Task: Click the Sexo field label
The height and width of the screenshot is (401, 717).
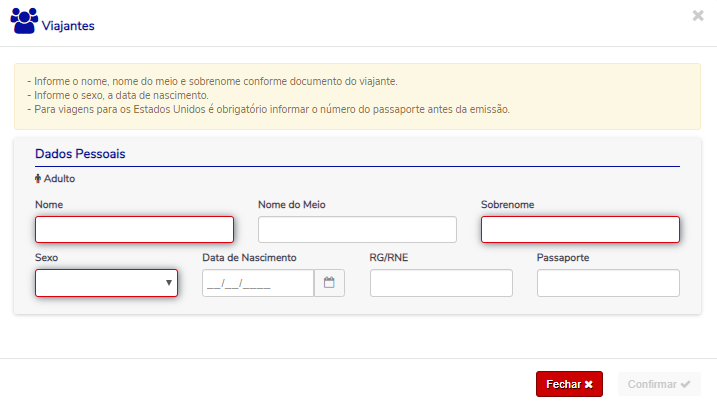Action: pos(47,258)
